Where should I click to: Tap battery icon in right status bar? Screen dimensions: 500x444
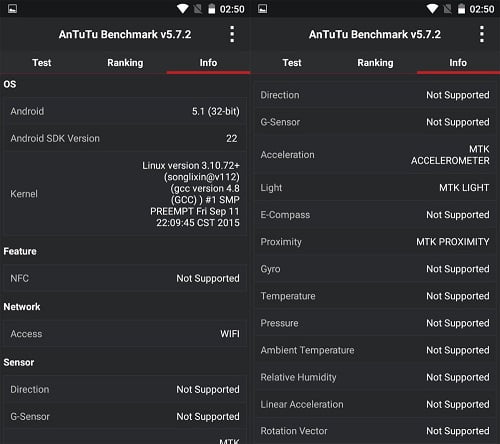pos(461,9)
